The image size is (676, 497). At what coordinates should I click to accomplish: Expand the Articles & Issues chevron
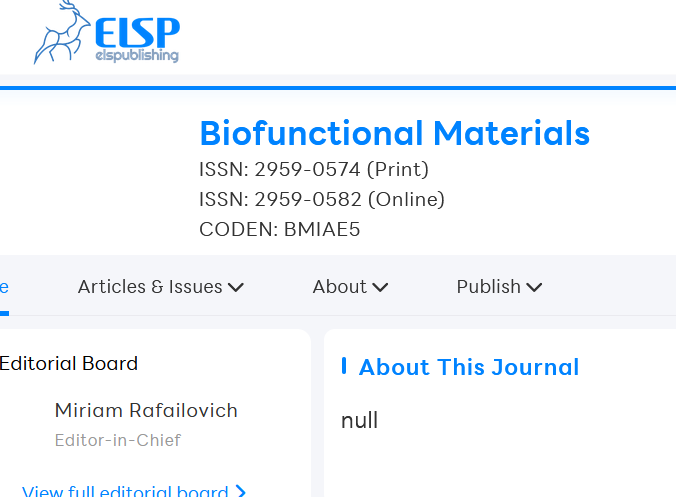pos(236,287)
